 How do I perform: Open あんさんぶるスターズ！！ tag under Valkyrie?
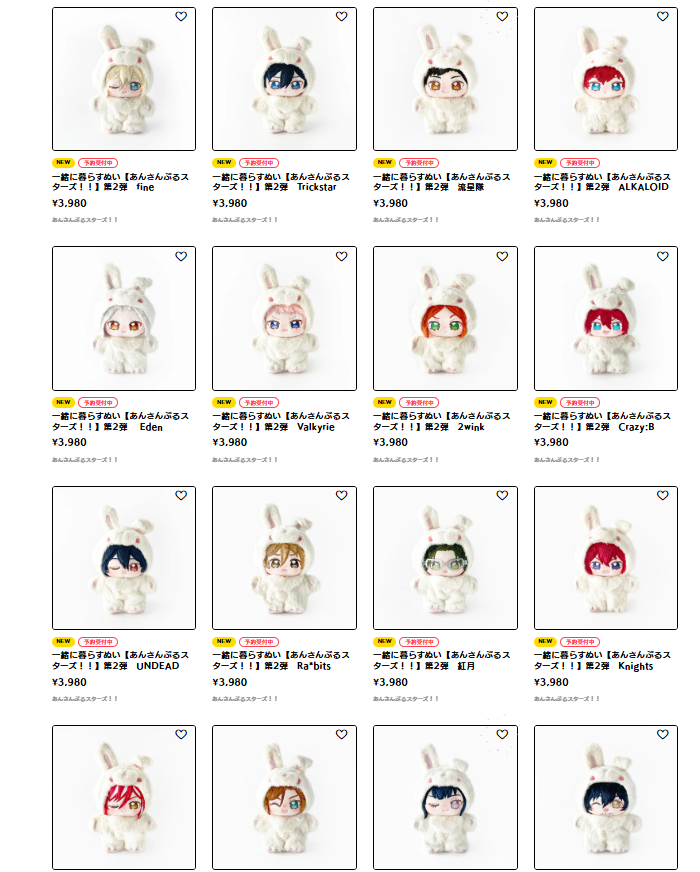[245, 460]
